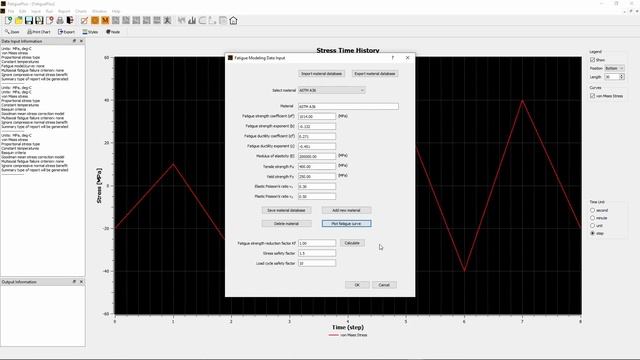Toggle the legend Show checkbox
The height and width of the screenshot is (360, 640).
[x=592, y=60]
